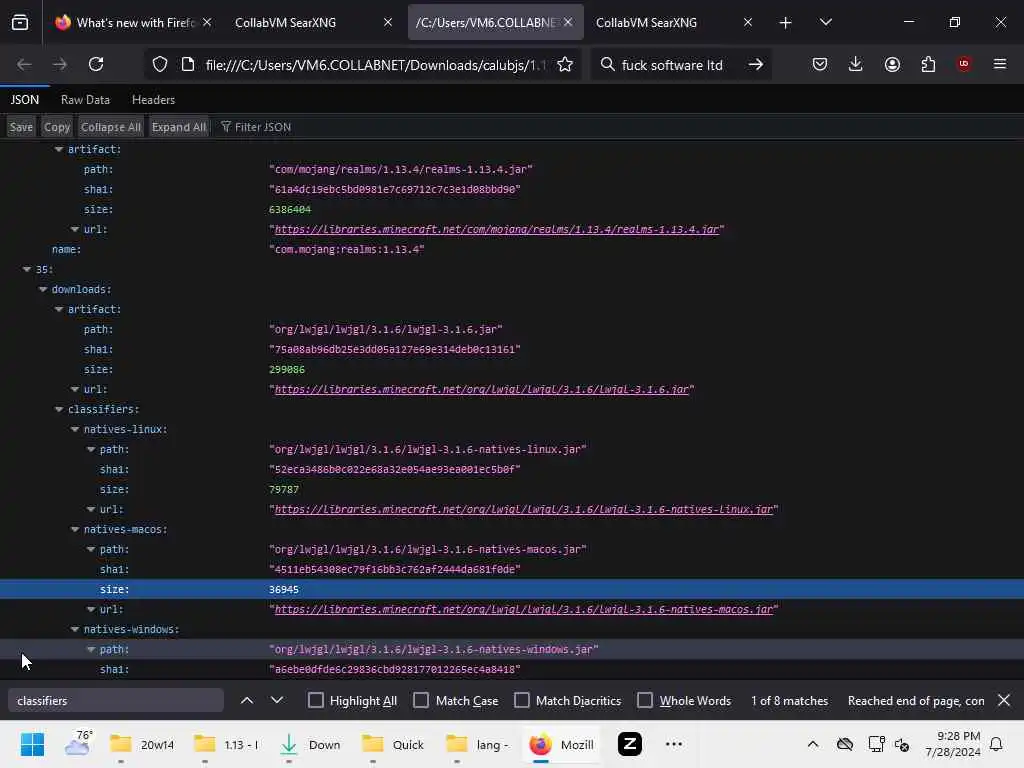Enable Match Diacritics checkbox

coord(522,700)
